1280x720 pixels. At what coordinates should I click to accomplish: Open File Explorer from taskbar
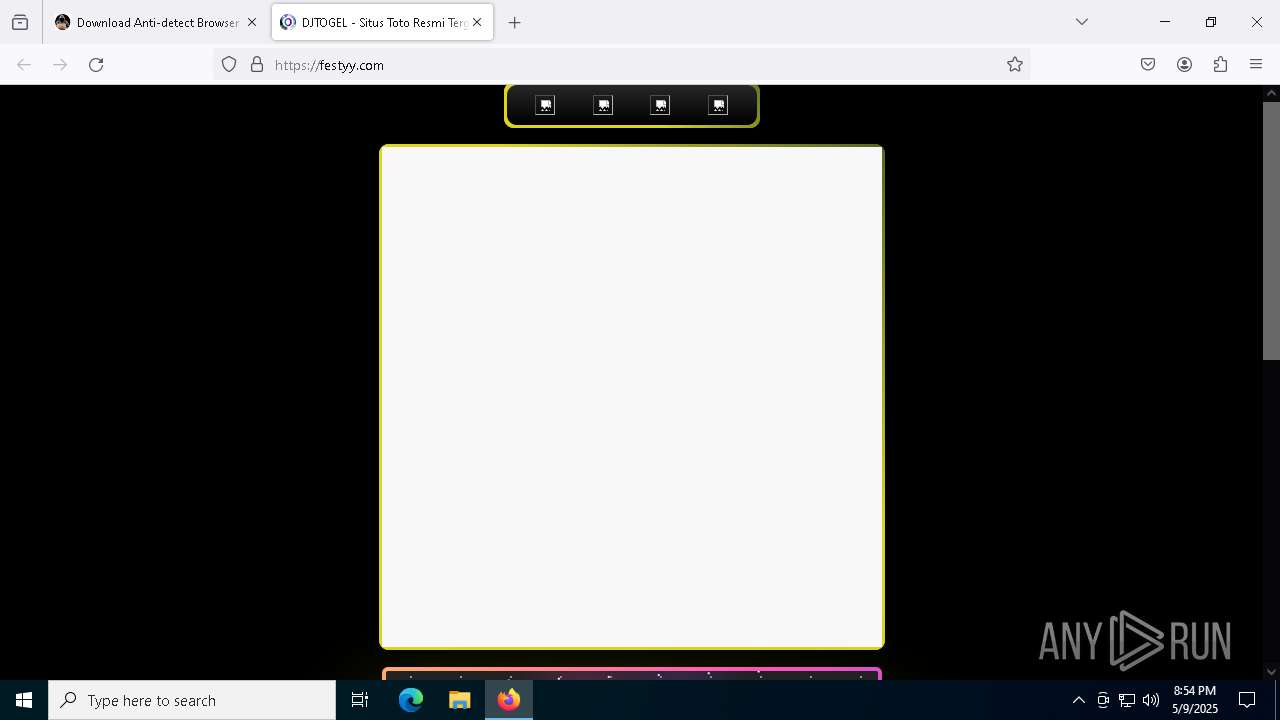[459, 700]
